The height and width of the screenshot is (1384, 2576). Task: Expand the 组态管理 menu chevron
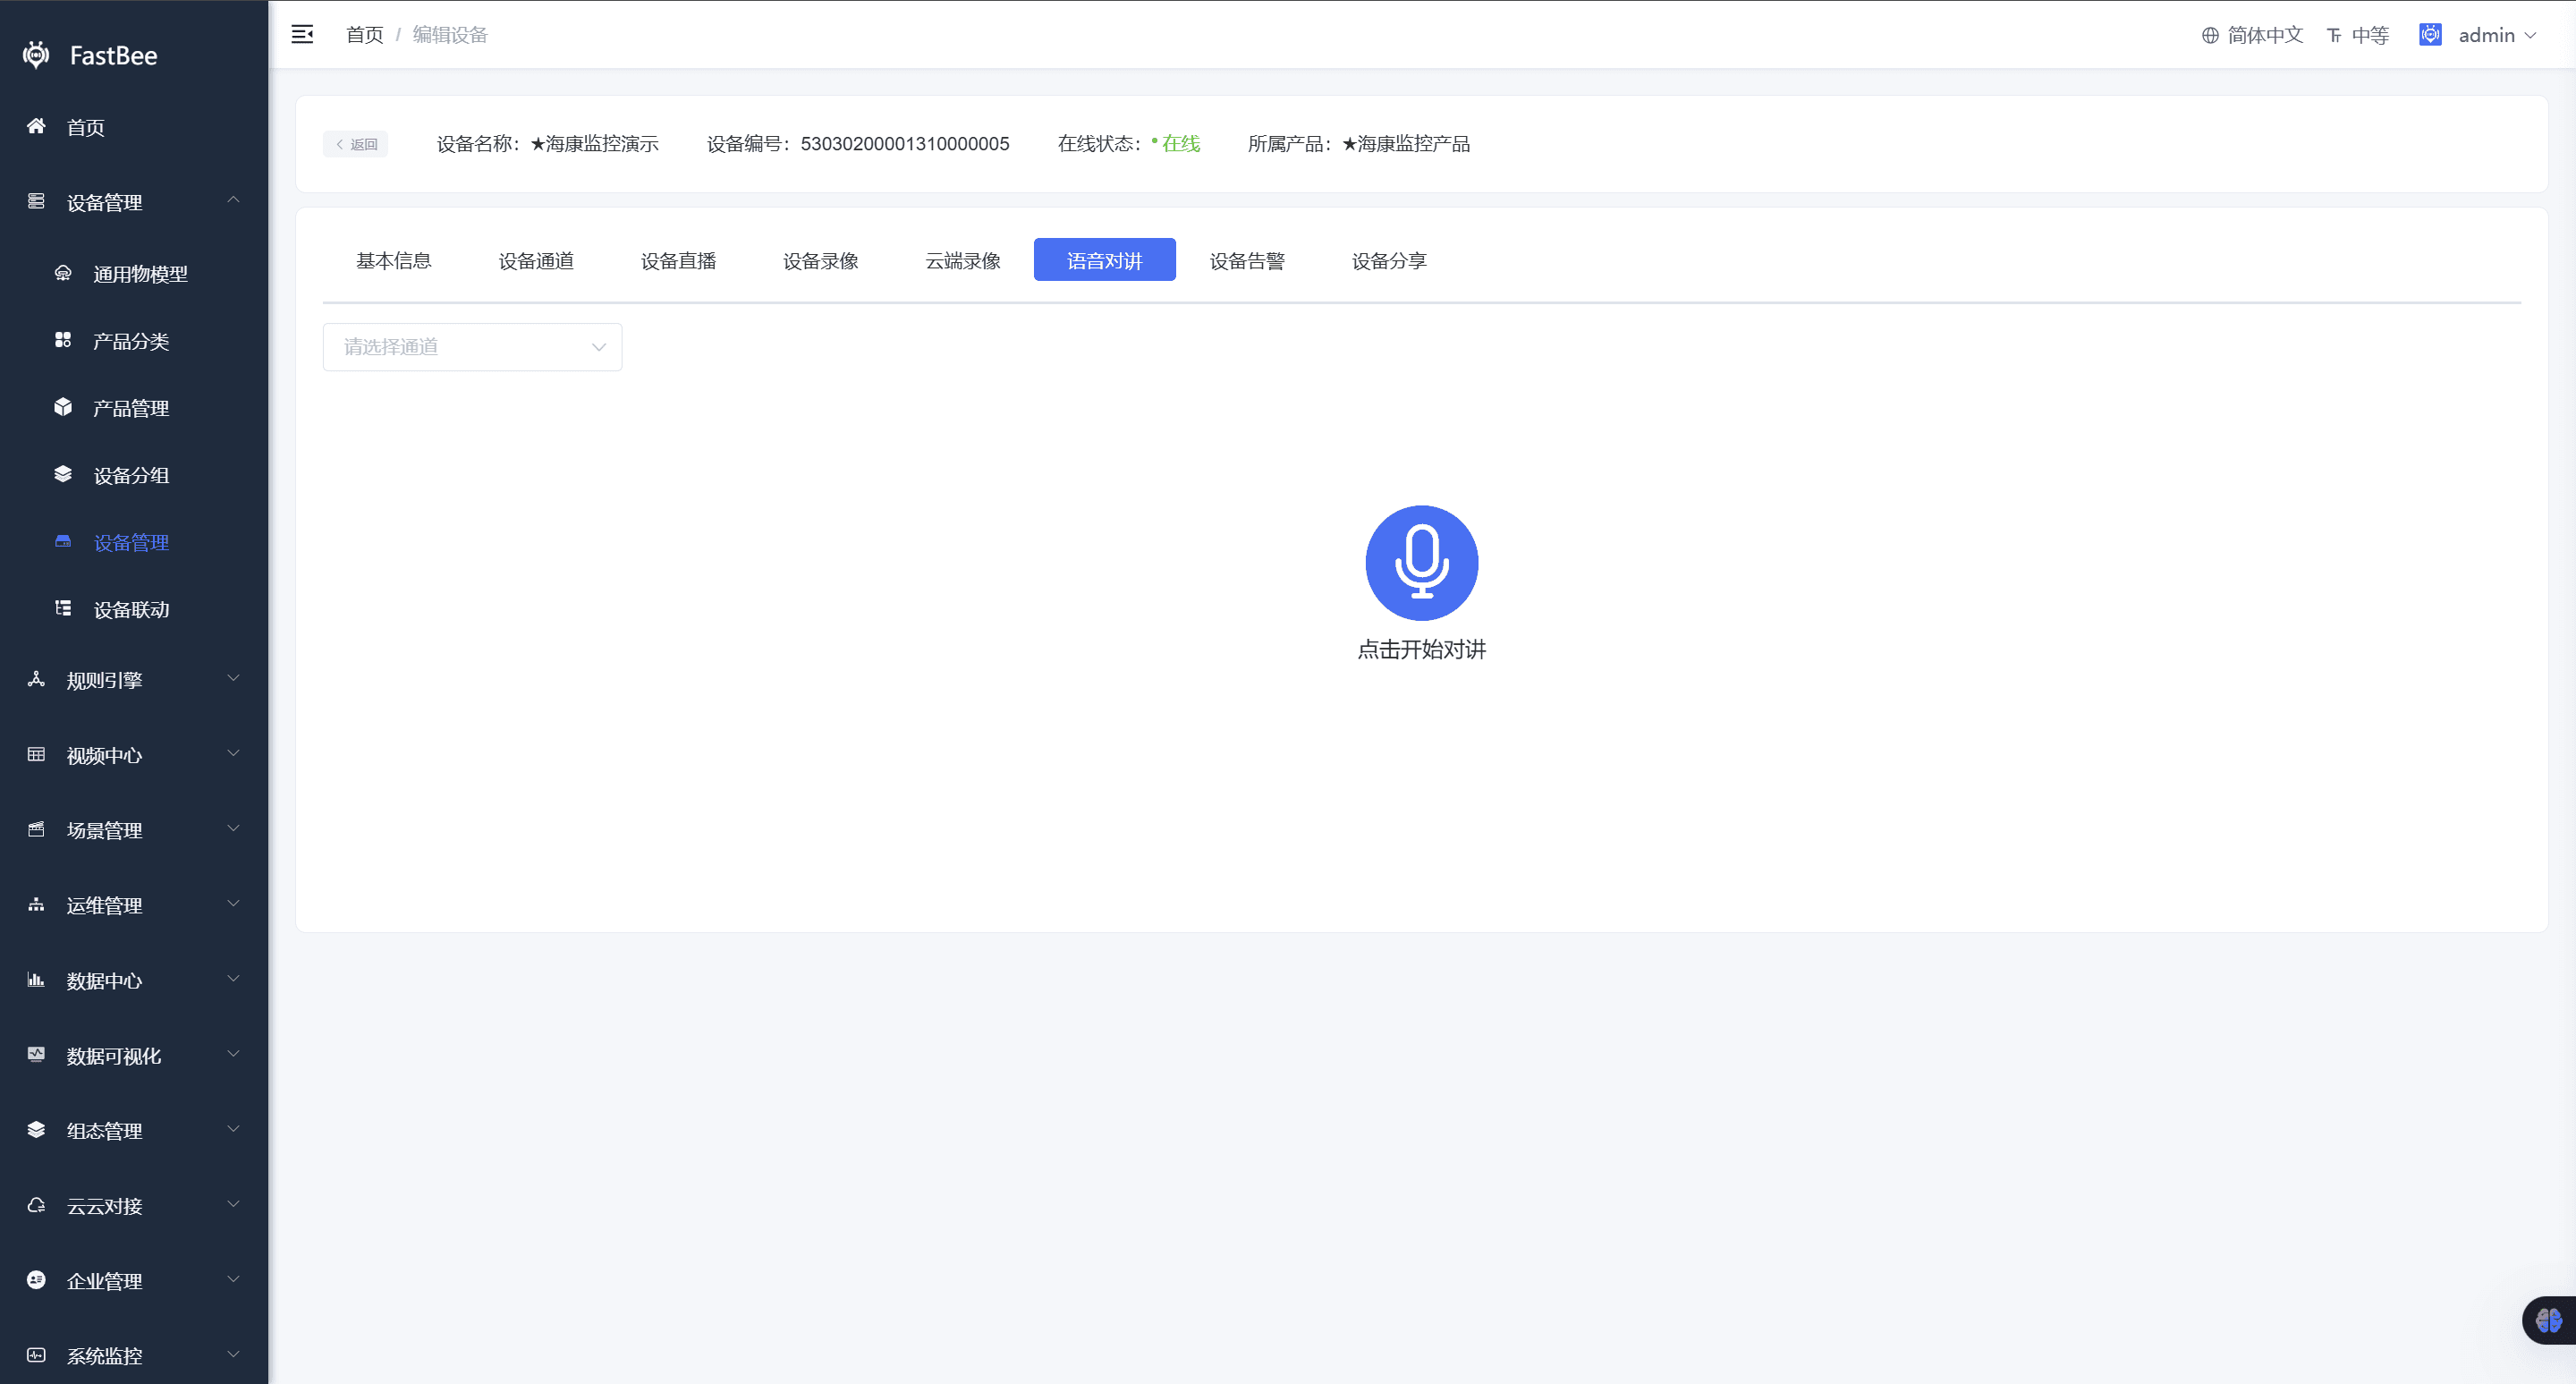[233, 1128]
